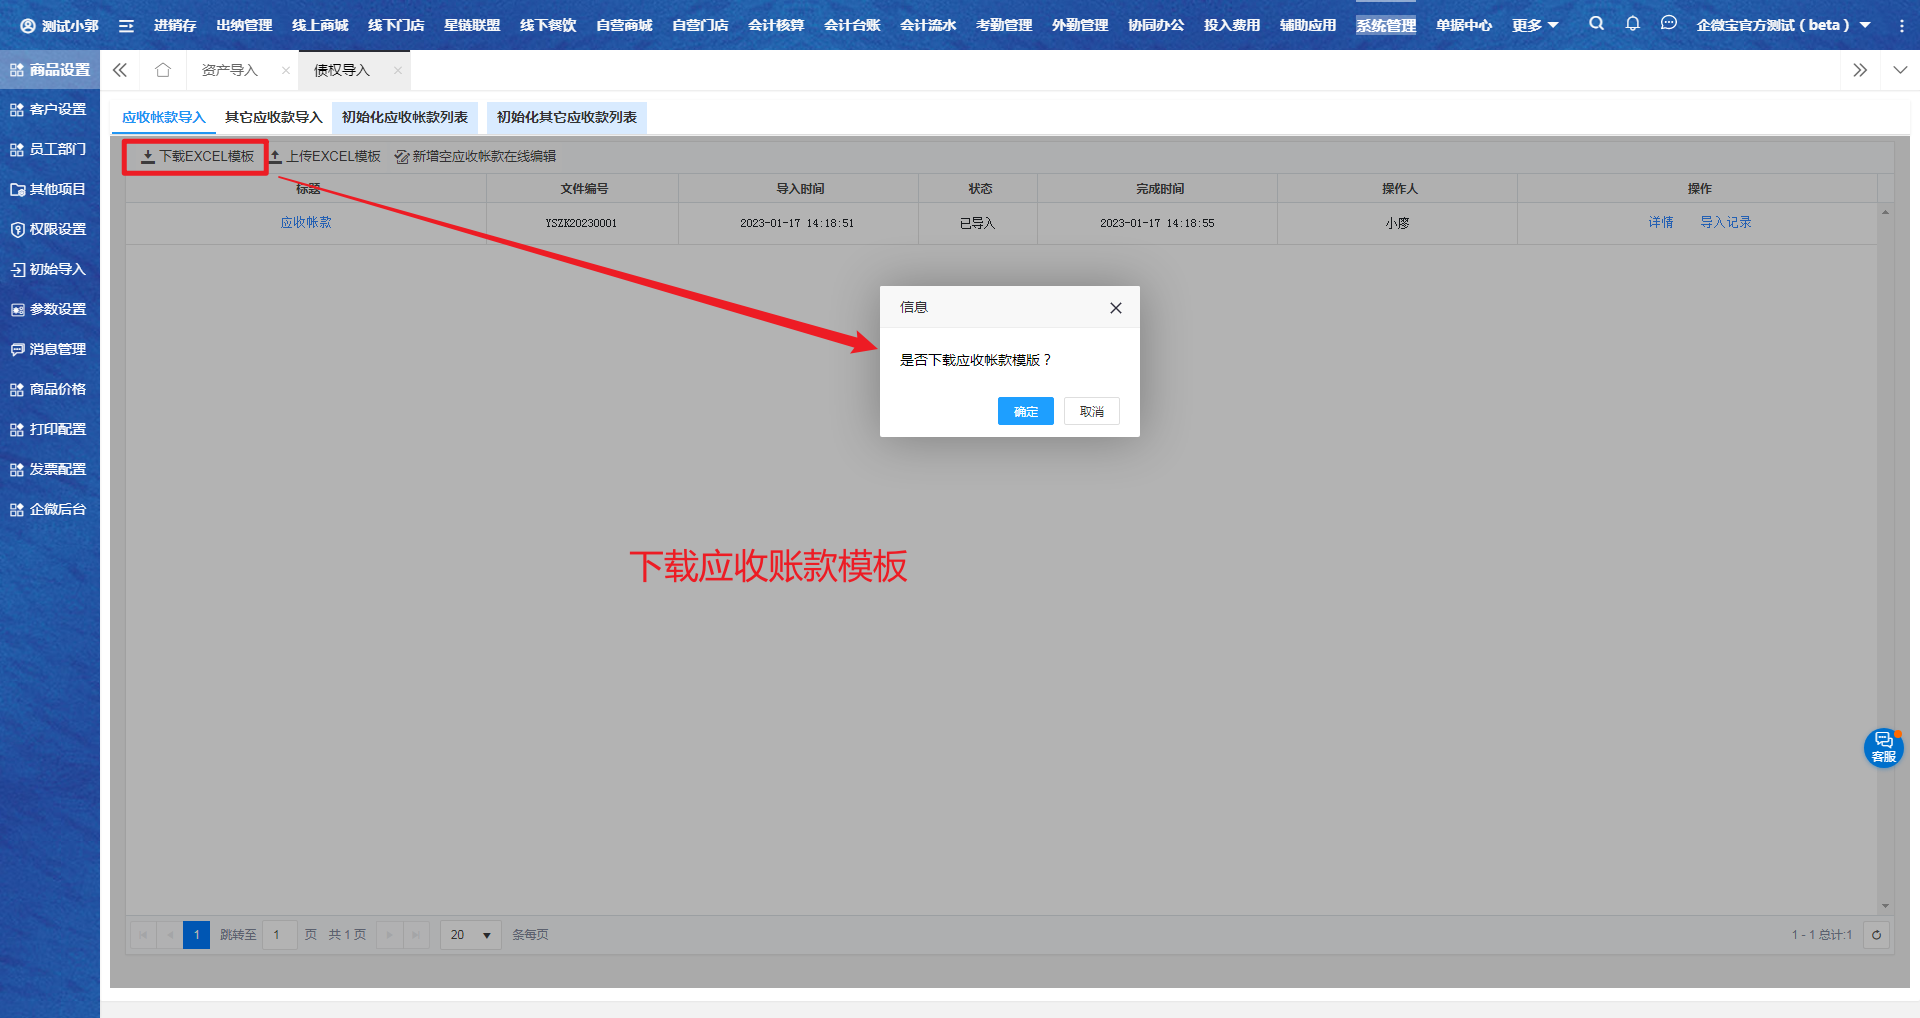1920x1018 pixels.
Task: Close the 信息 dialog with X icon
Action: coord(1116,308)
